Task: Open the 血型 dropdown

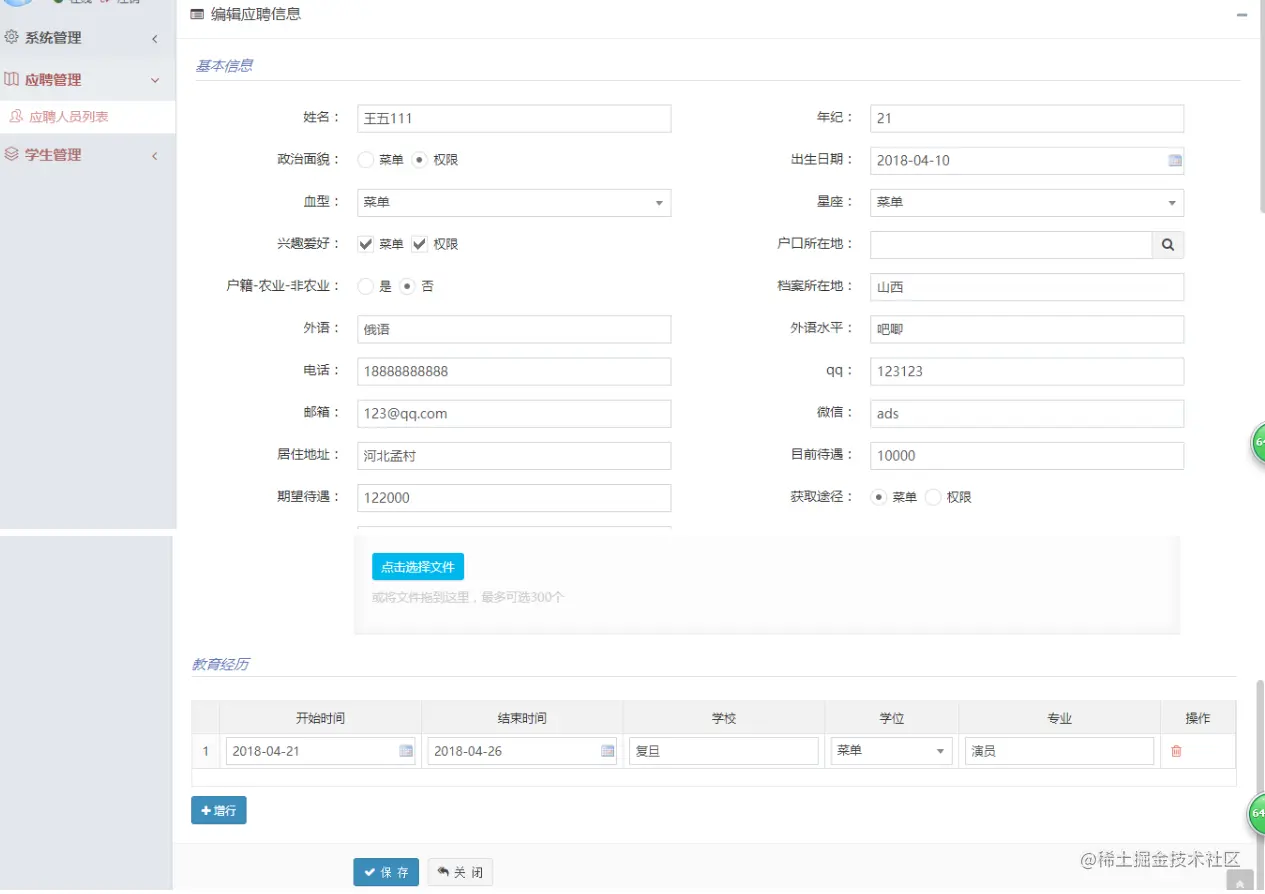Action: [x=514, y=203]
